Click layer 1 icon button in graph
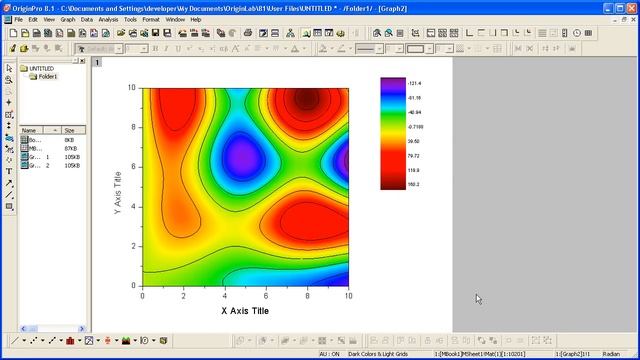This screenshot has height=360, width=640. [97, 62]
